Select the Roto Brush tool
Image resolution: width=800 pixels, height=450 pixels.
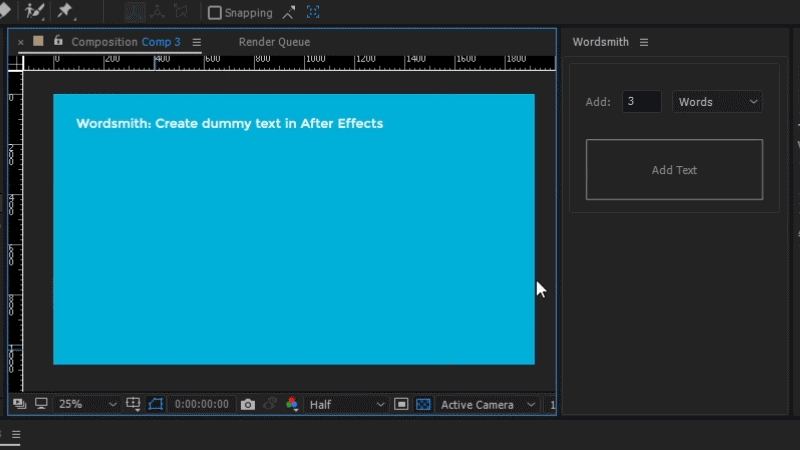pyautogui.click(x=34, y=11)
